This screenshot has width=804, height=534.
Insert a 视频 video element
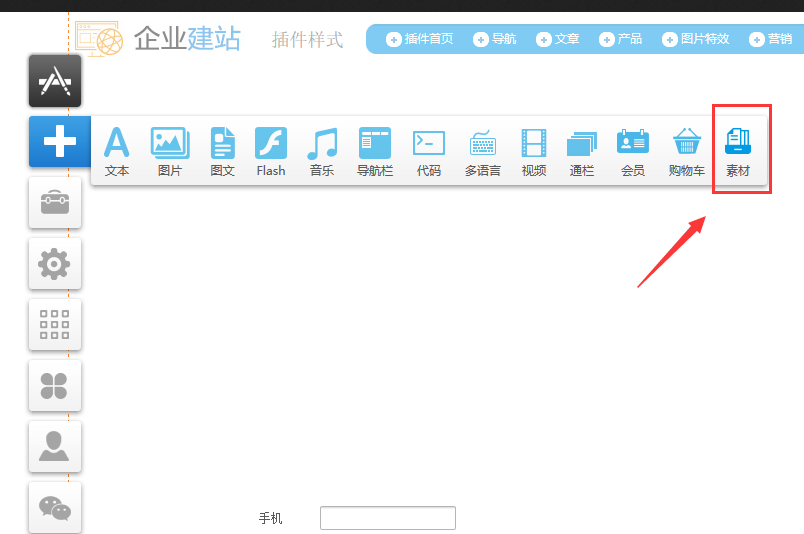coord(534,151)
